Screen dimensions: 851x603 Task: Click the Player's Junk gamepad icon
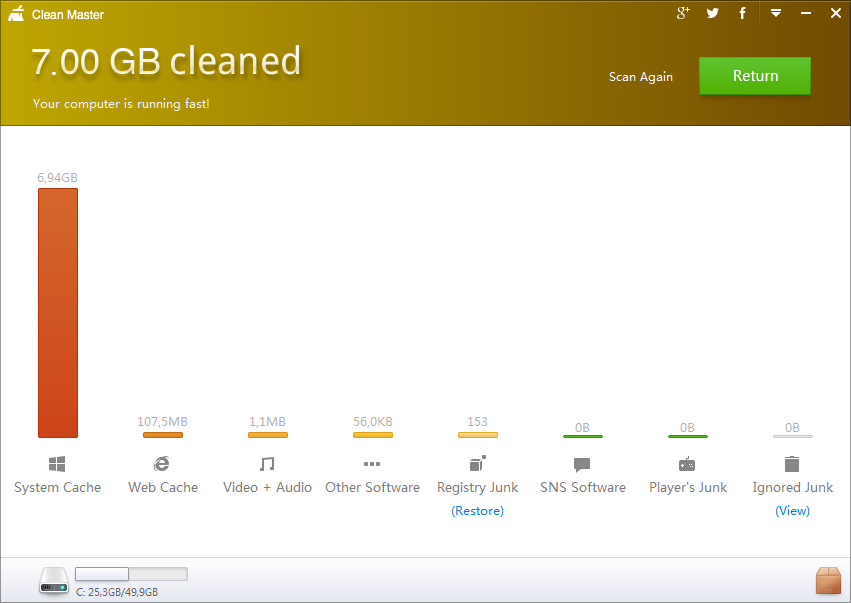687,464
